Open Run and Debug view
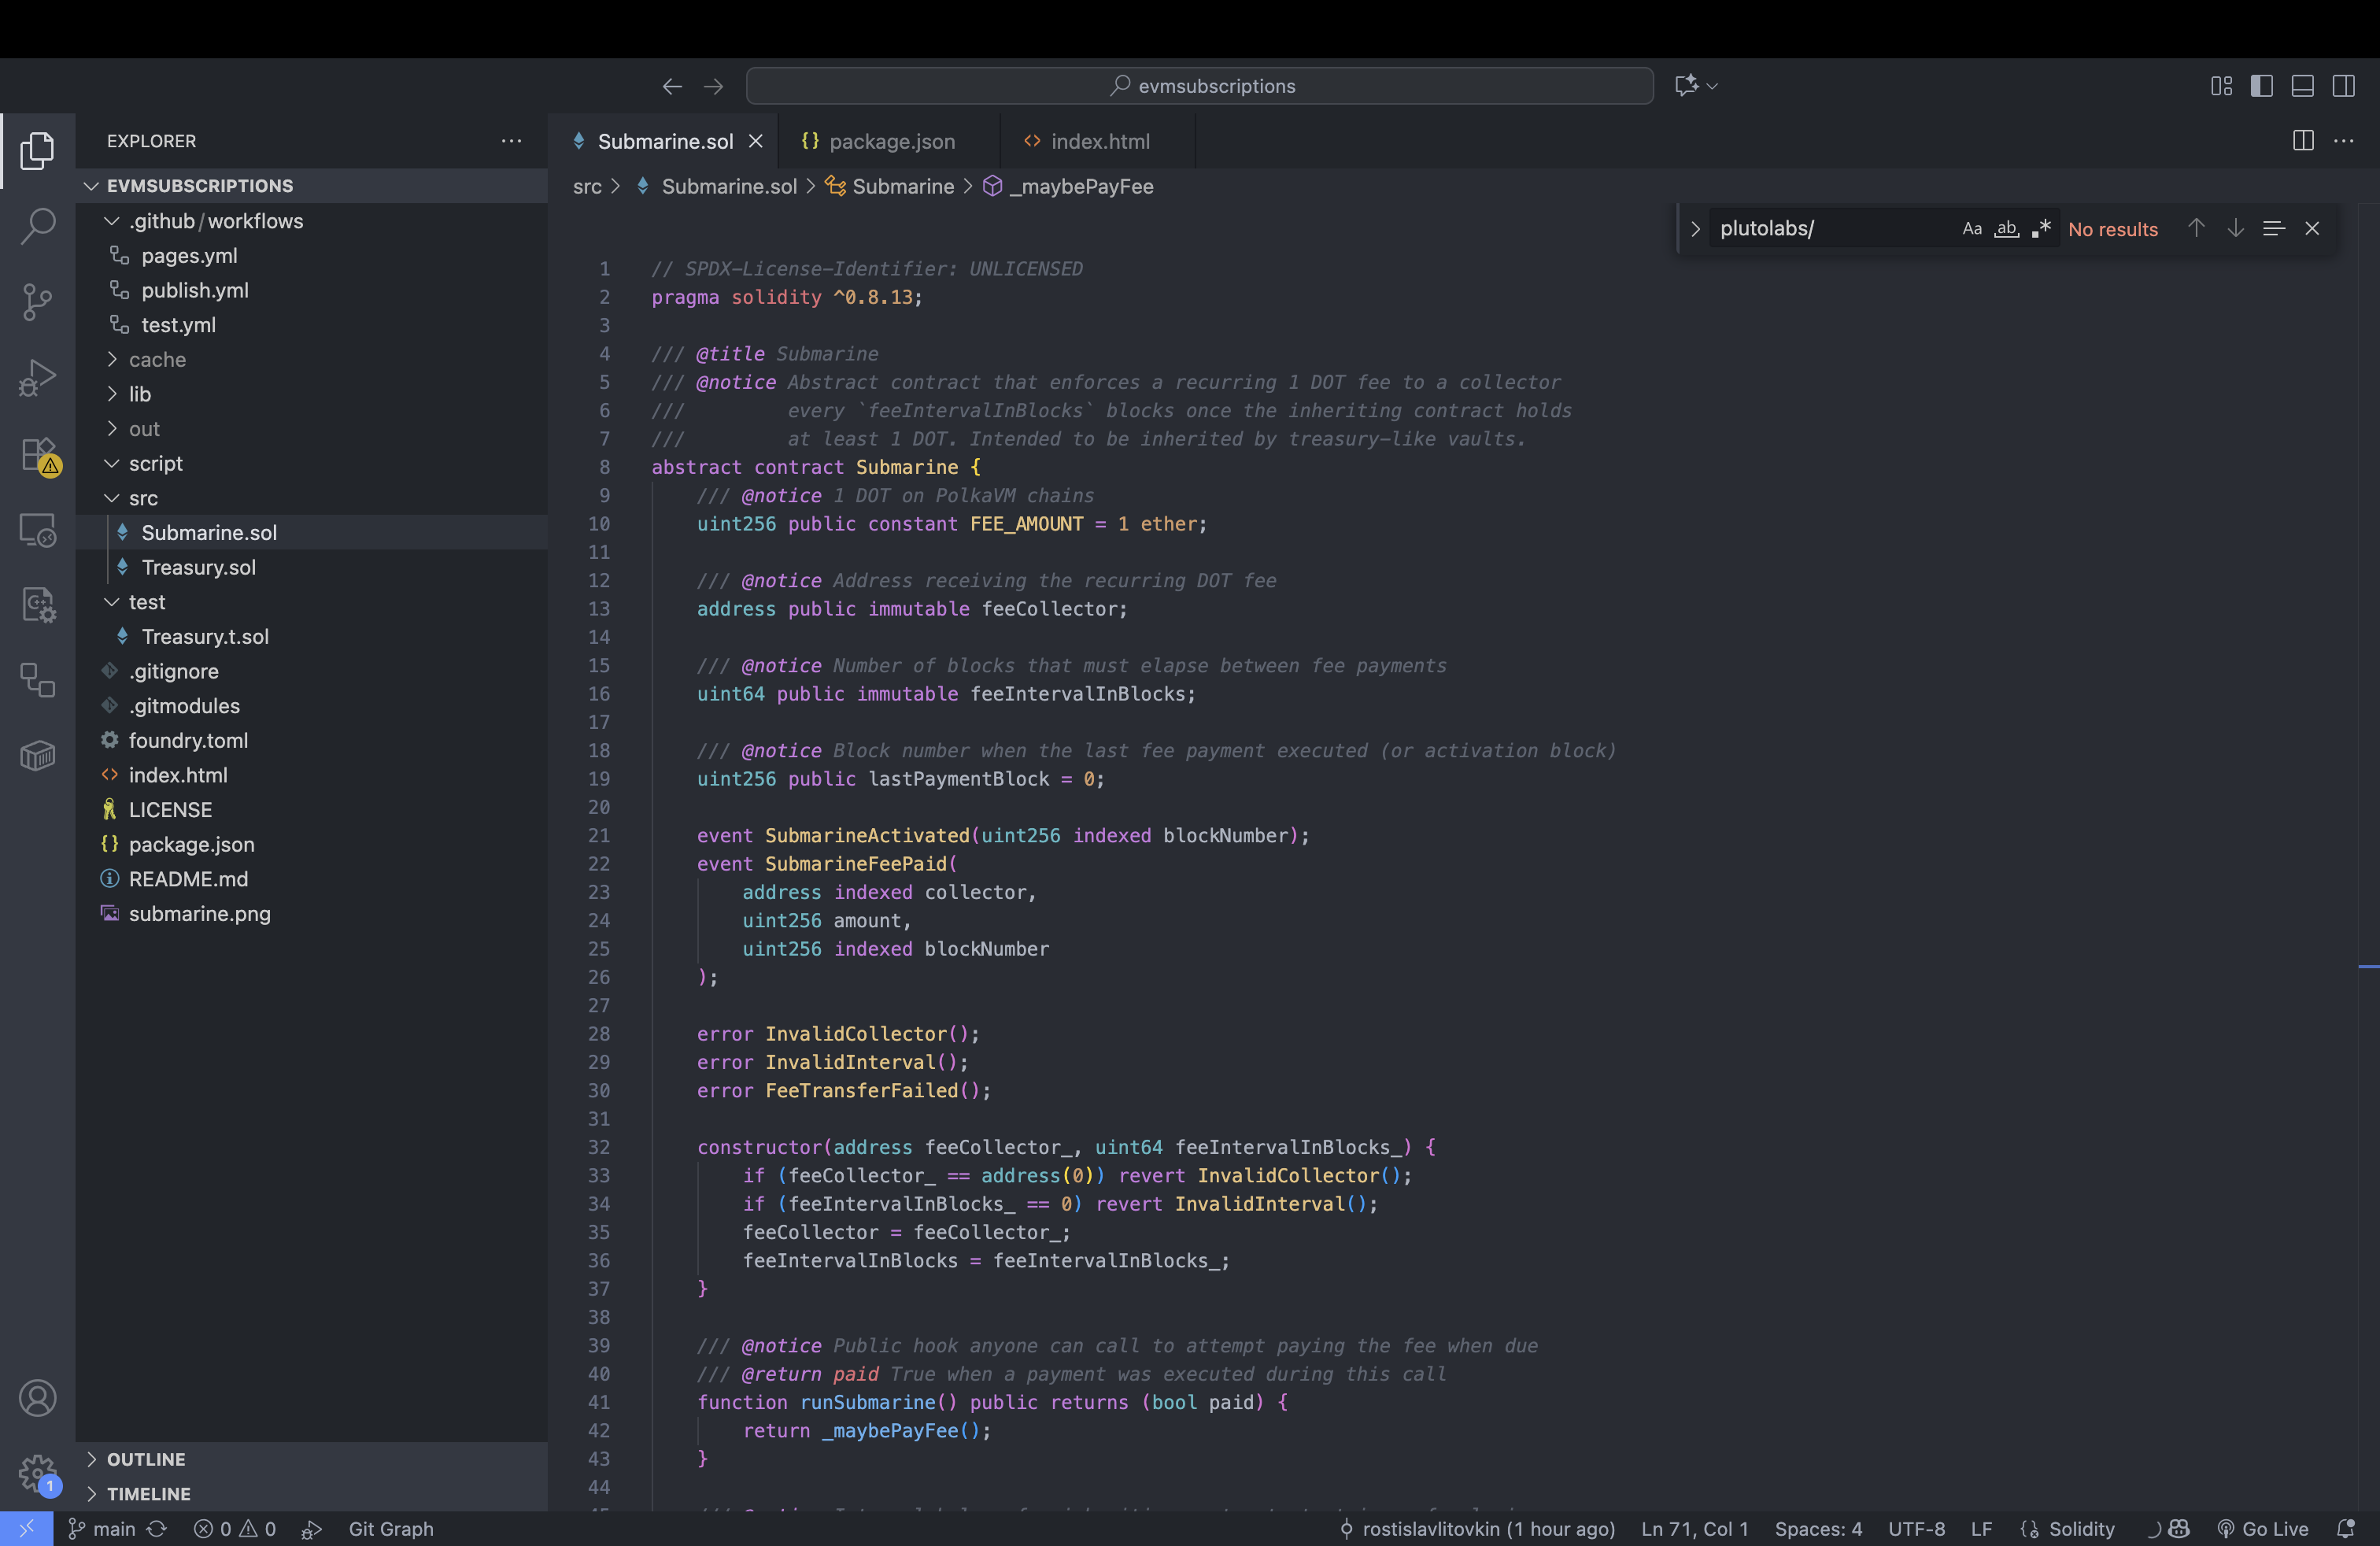Image resolution: width=2380 pixels, height=1546 pixels. [x=37, y=378]
